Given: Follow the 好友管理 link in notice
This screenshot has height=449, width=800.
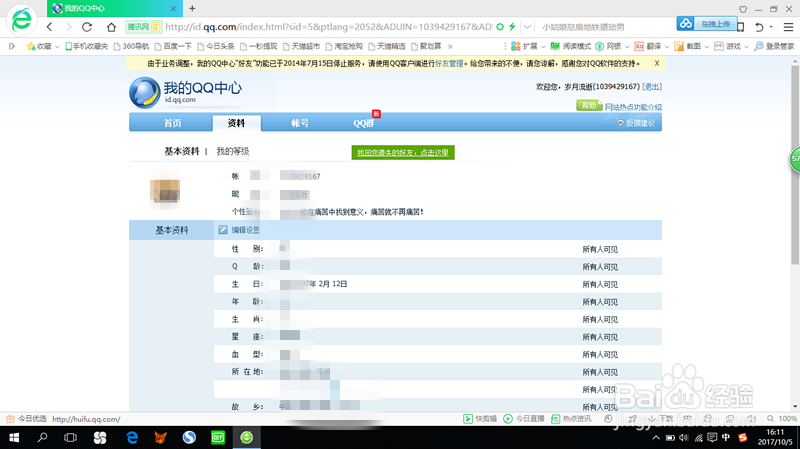Looking at the screenshot, I should [x=449, y=64].
